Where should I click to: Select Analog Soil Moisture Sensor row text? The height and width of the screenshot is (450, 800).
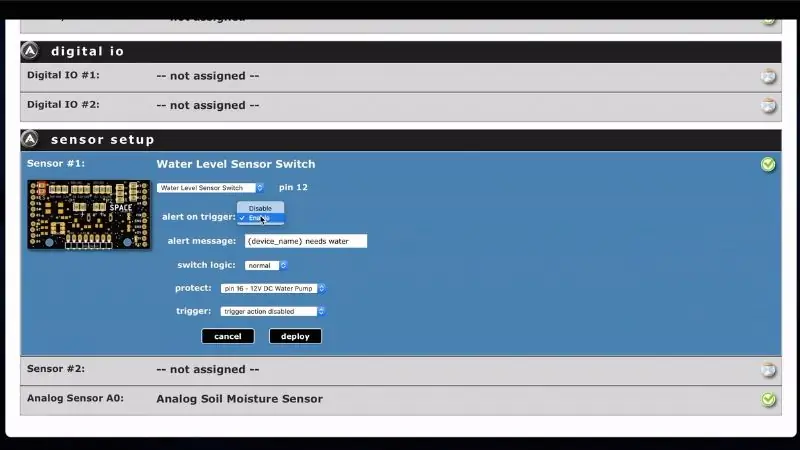[239, 399]
